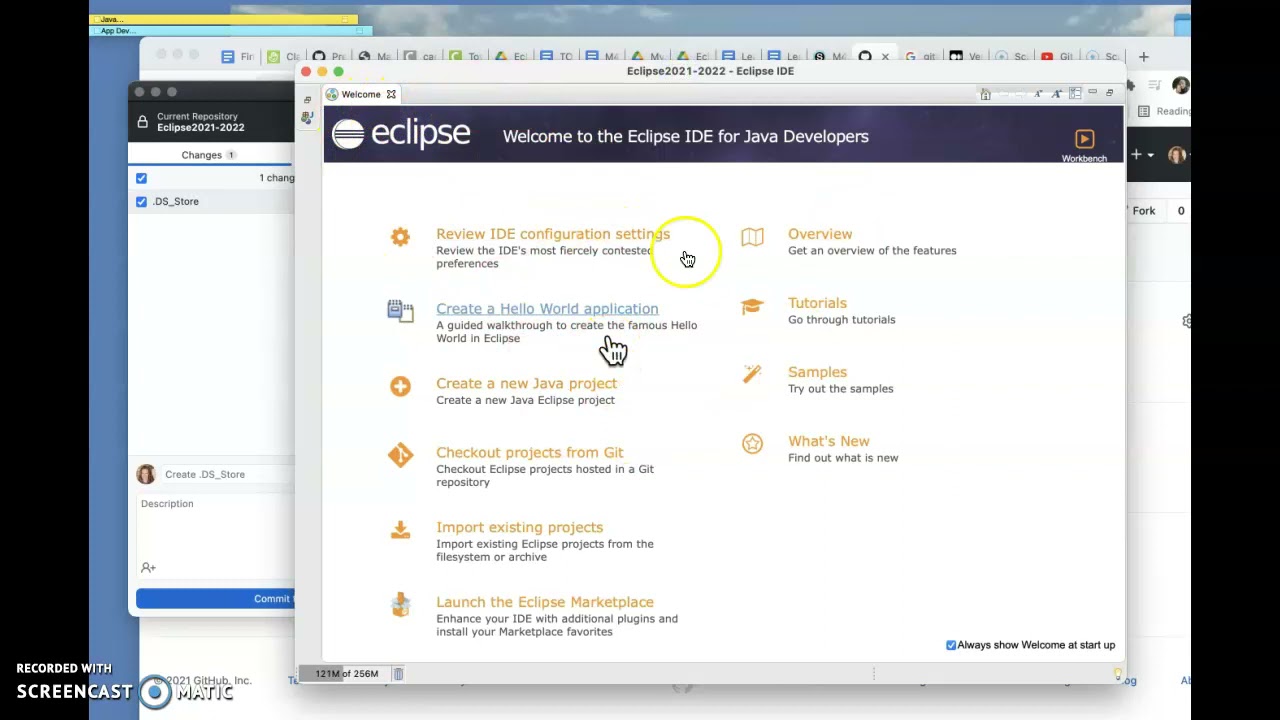The image size is (1280, 720).
Task: Switch to the Google git browser tab
Action: (x=921, y=57)
